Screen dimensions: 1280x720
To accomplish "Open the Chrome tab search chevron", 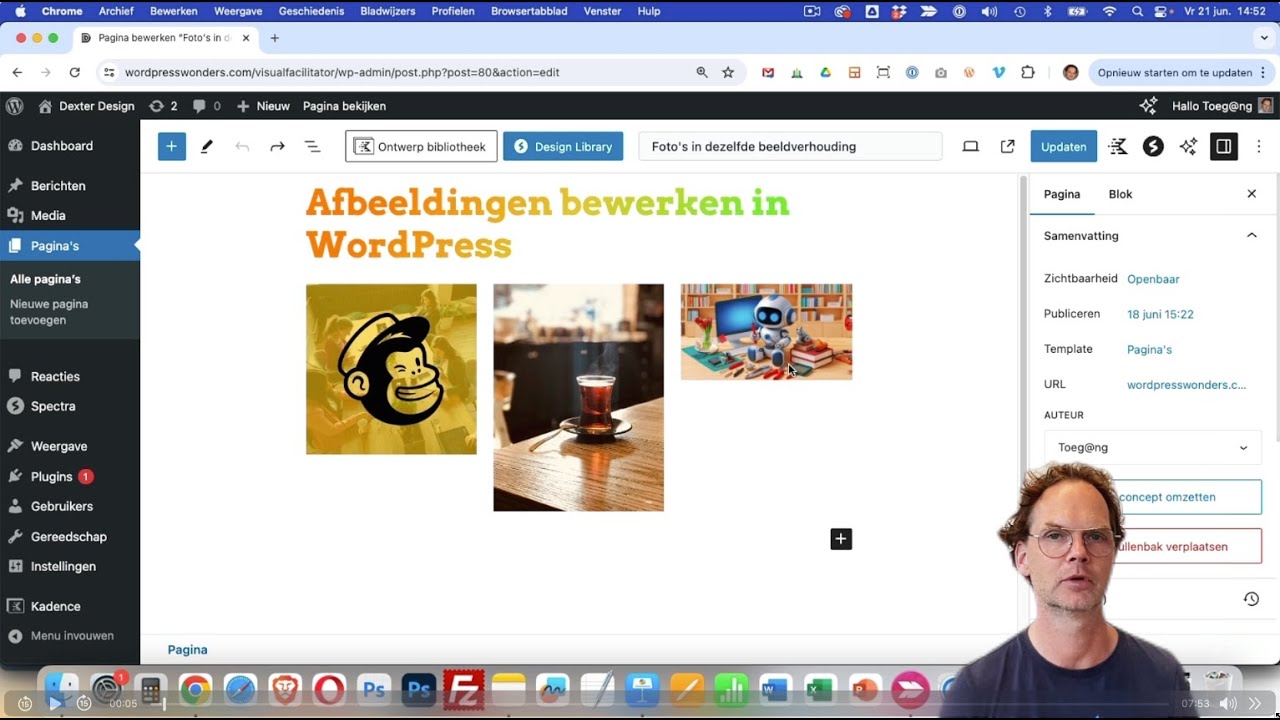I will (1264, 38).
